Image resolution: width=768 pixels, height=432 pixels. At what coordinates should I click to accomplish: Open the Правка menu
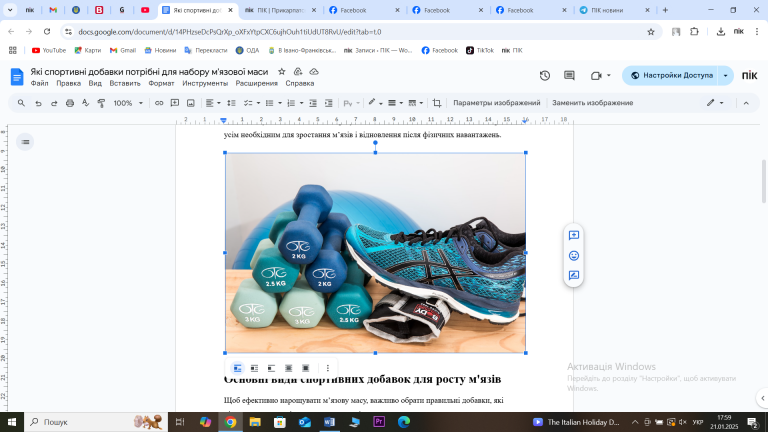[x=68, y=83]
